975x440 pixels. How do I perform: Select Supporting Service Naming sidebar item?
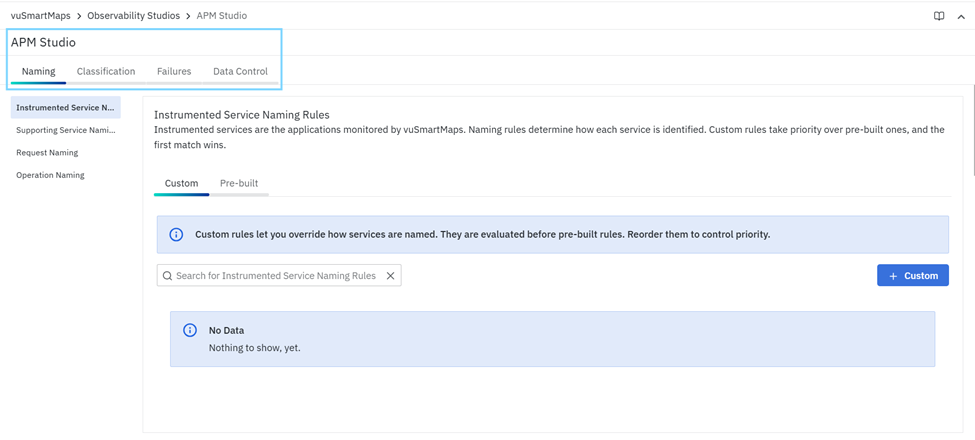[x=66, y=131]
